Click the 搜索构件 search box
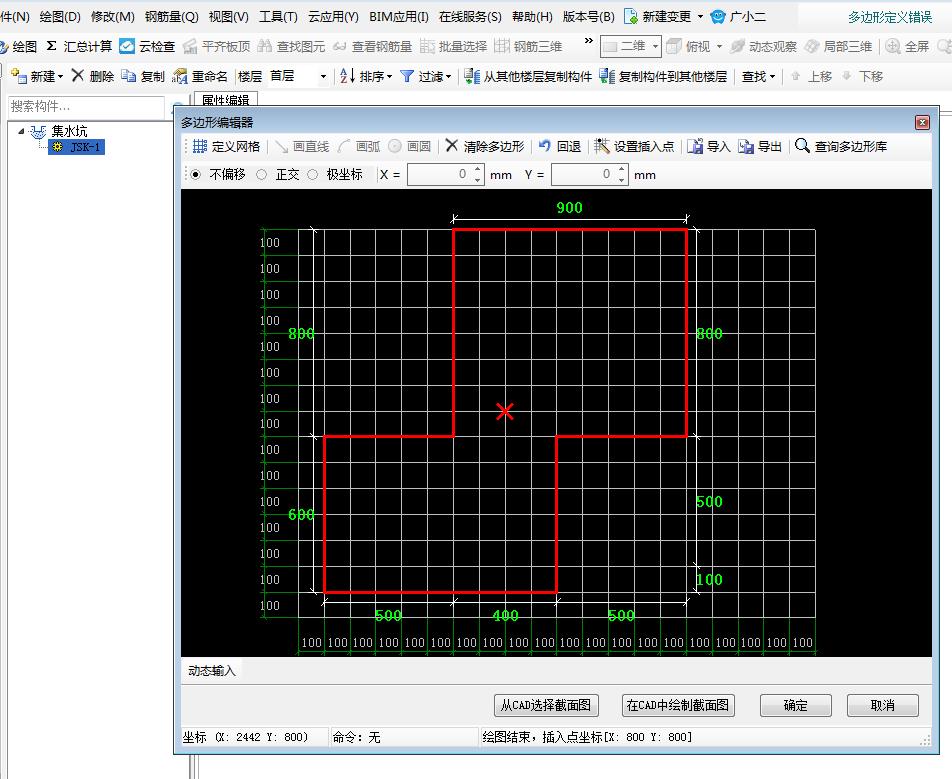 (x=86, y=106)
